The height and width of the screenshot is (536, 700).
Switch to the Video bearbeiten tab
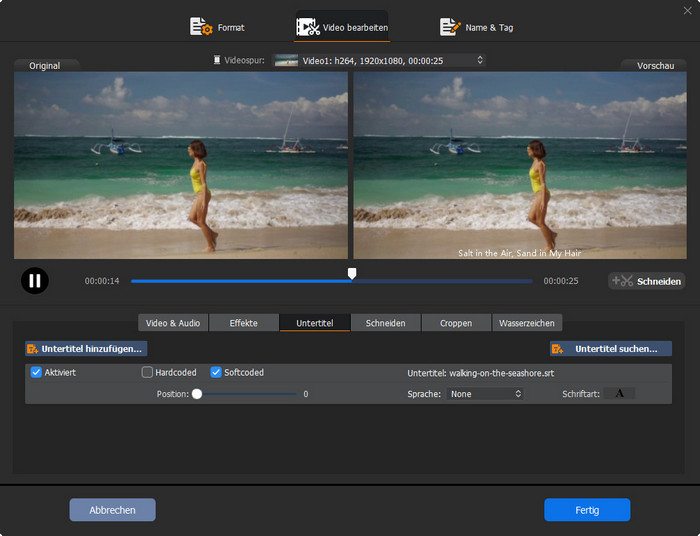[342, 27]
